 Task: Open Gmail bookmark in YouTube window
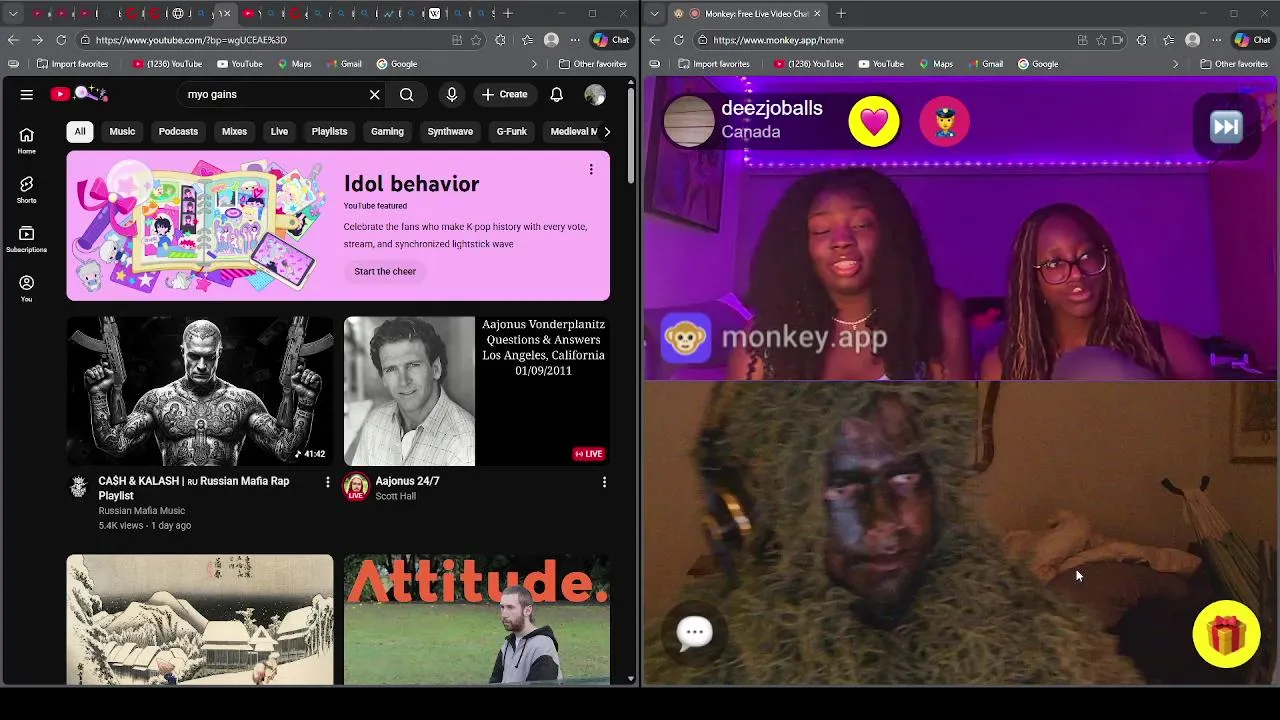point(343,64)
